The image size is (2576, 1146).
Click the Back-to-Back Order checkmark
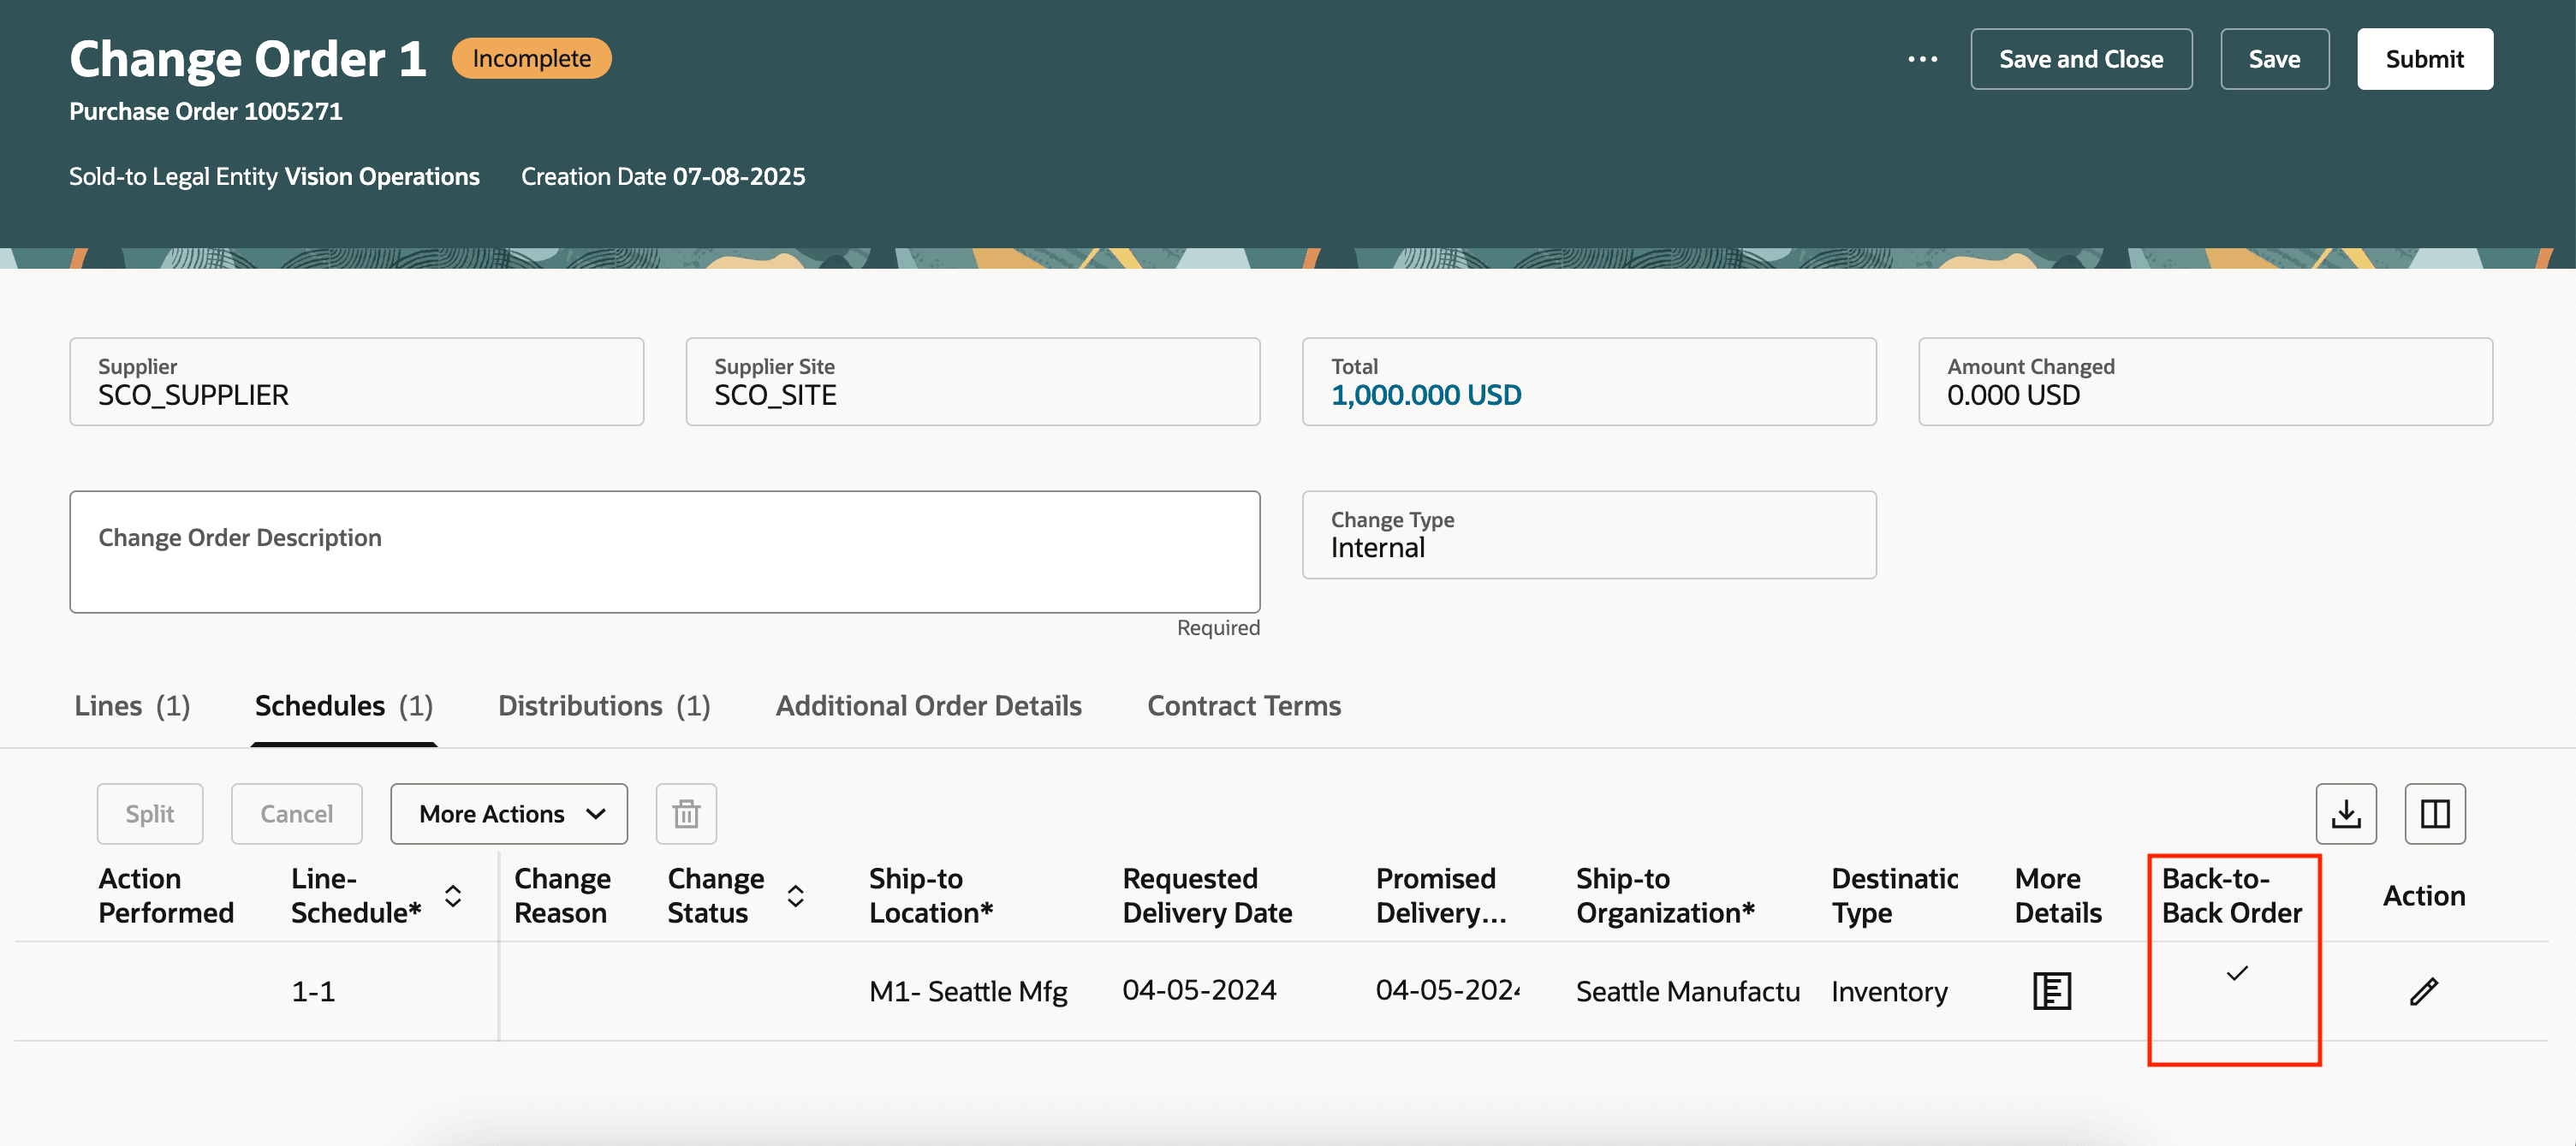pos(2237,973)
